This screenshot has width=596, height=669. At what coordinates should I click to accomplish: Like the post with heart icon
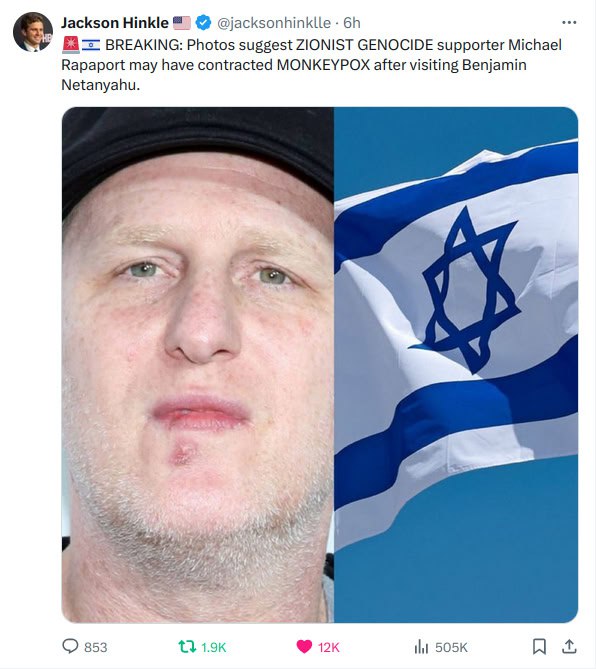(304, 647)
